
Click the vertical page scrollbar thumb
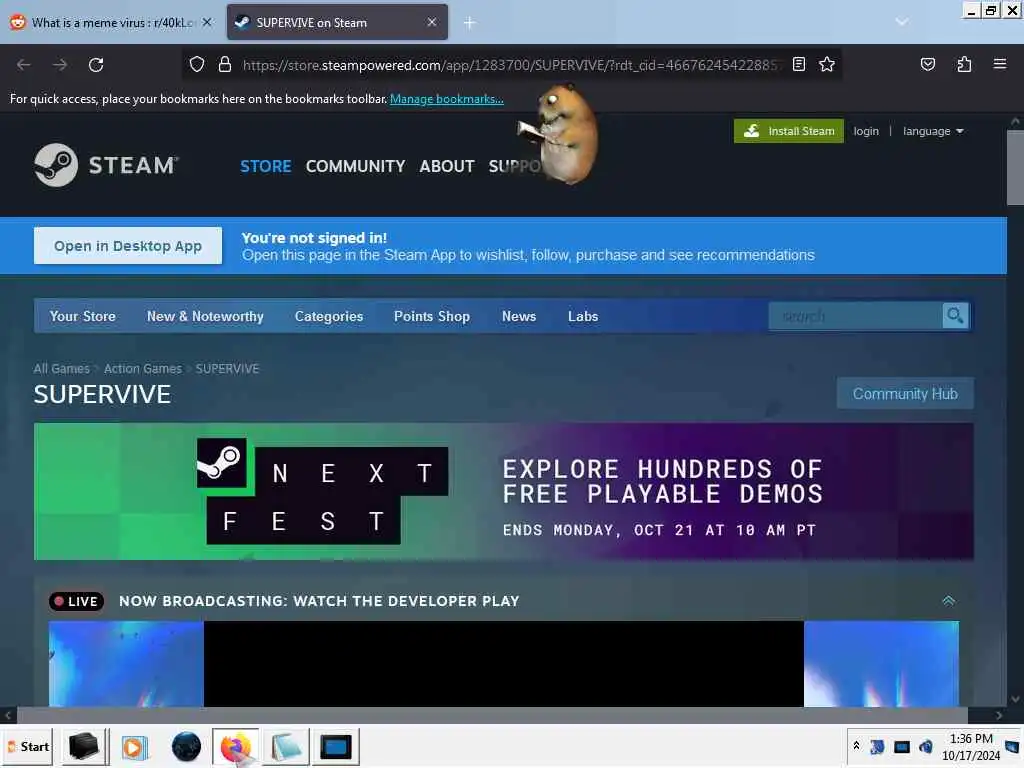click(1015, 168)
